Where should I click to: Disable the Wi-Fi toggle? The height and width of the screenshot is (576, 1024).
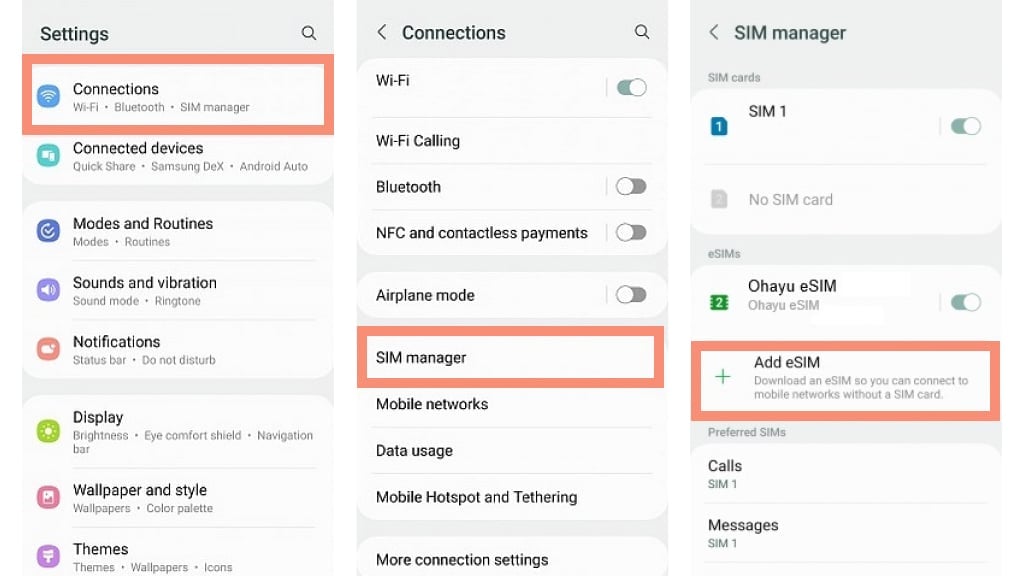point(630,88)
